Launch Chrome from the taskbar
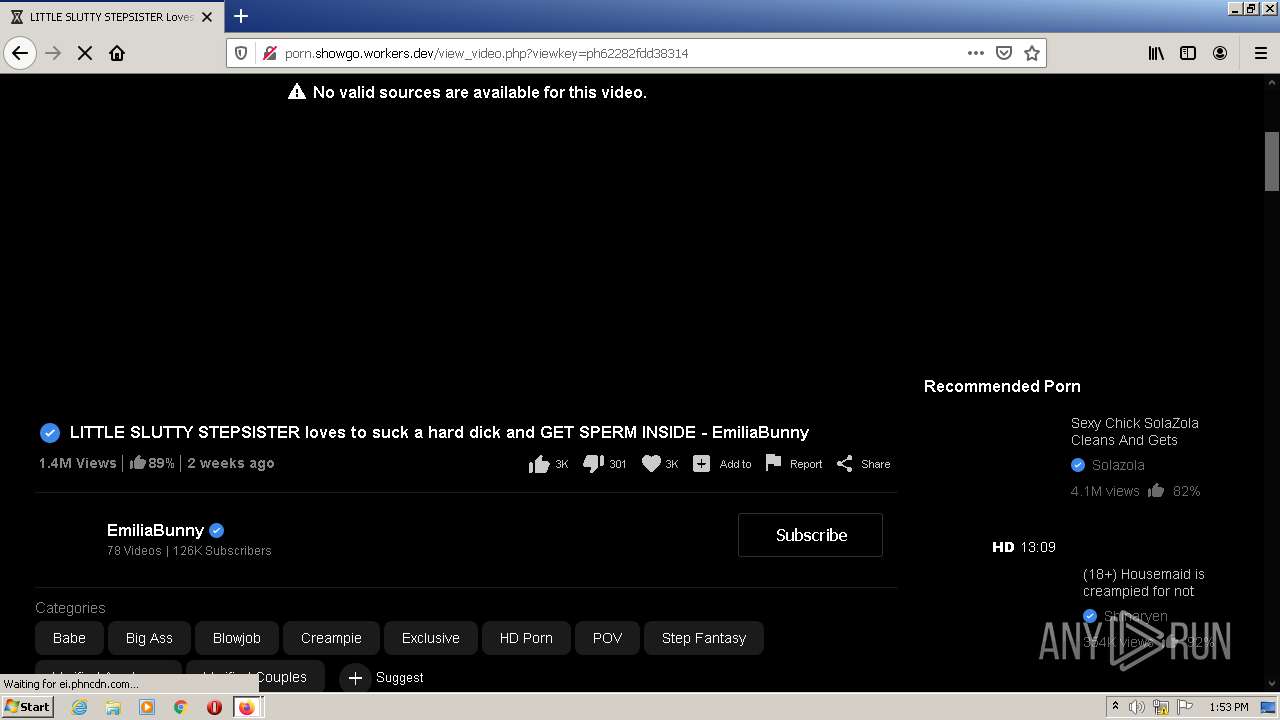The width and height of the screenshot is (1280, 720). coord(181,707)
